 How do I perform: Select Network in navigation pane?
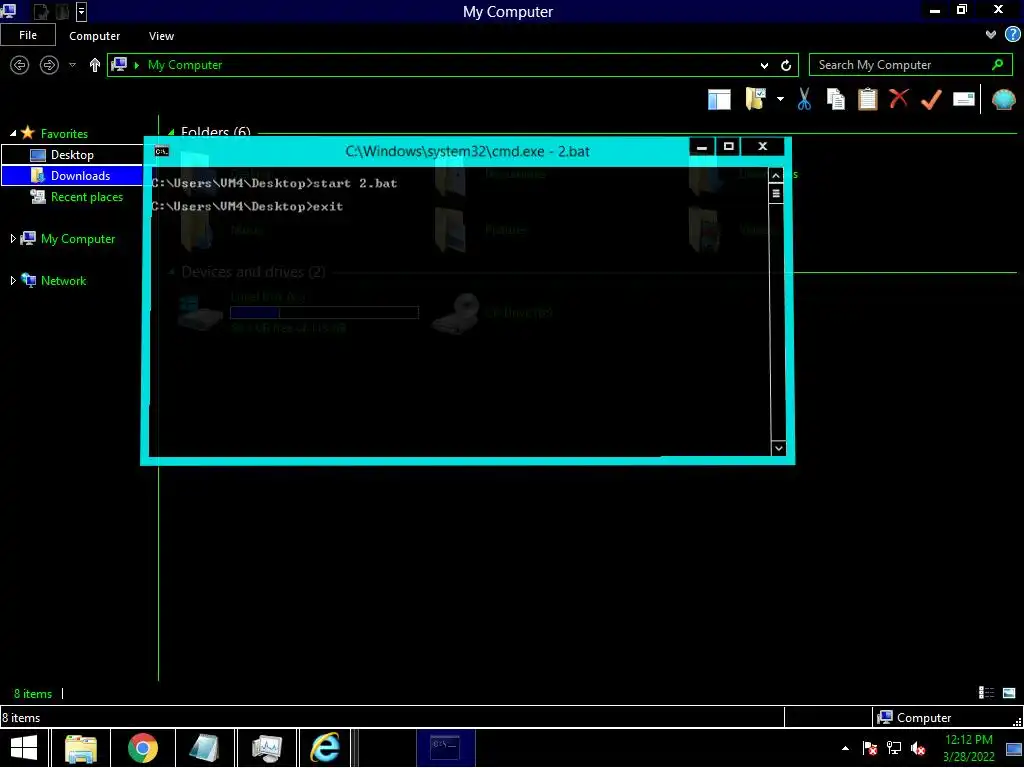[x=63, y=281]
